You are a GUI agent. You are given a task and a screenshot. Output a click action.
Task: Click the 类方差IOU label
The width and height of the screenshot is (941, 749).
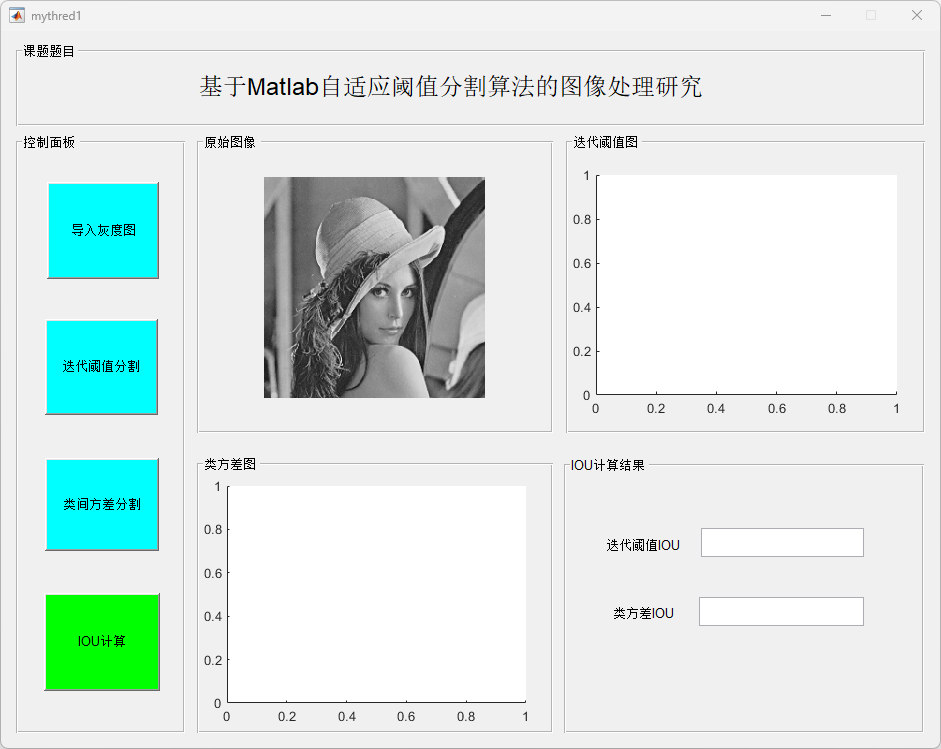643,613
